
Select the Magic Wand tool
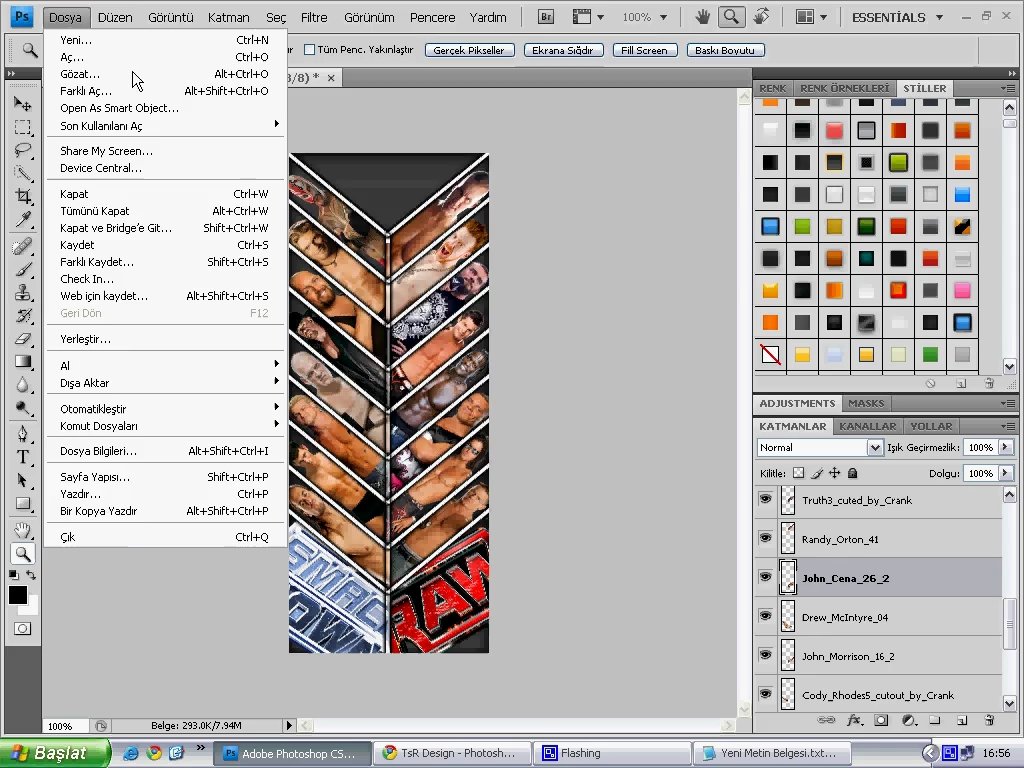click(x=23, y=173)
